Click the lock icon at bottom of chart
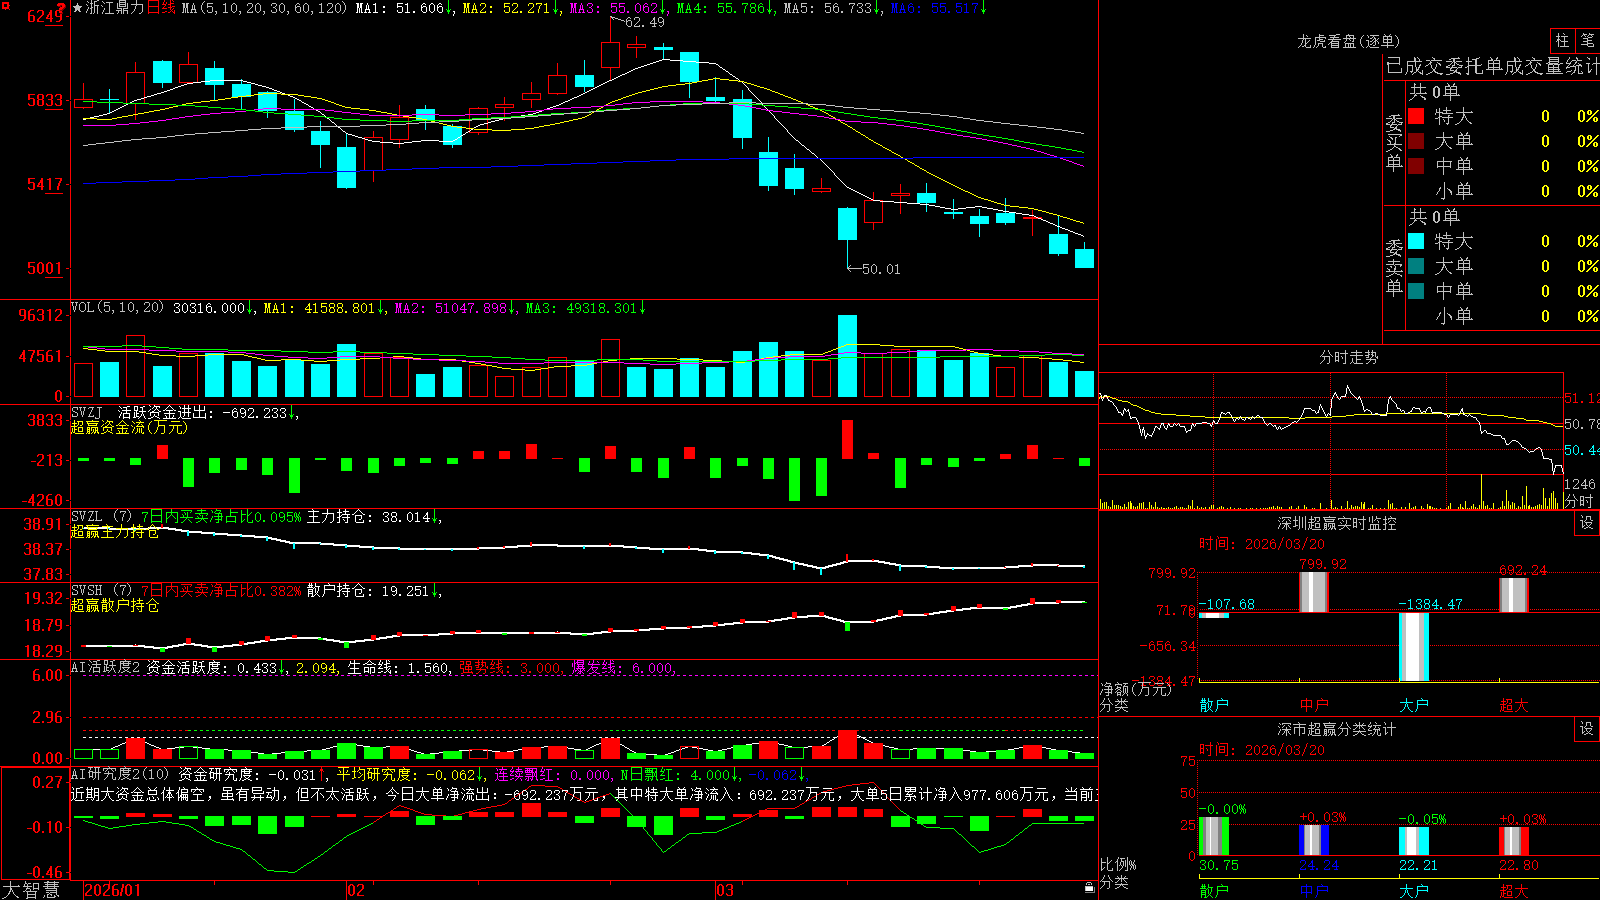Screen dimensions: 1600x900 click(1089, 888)
